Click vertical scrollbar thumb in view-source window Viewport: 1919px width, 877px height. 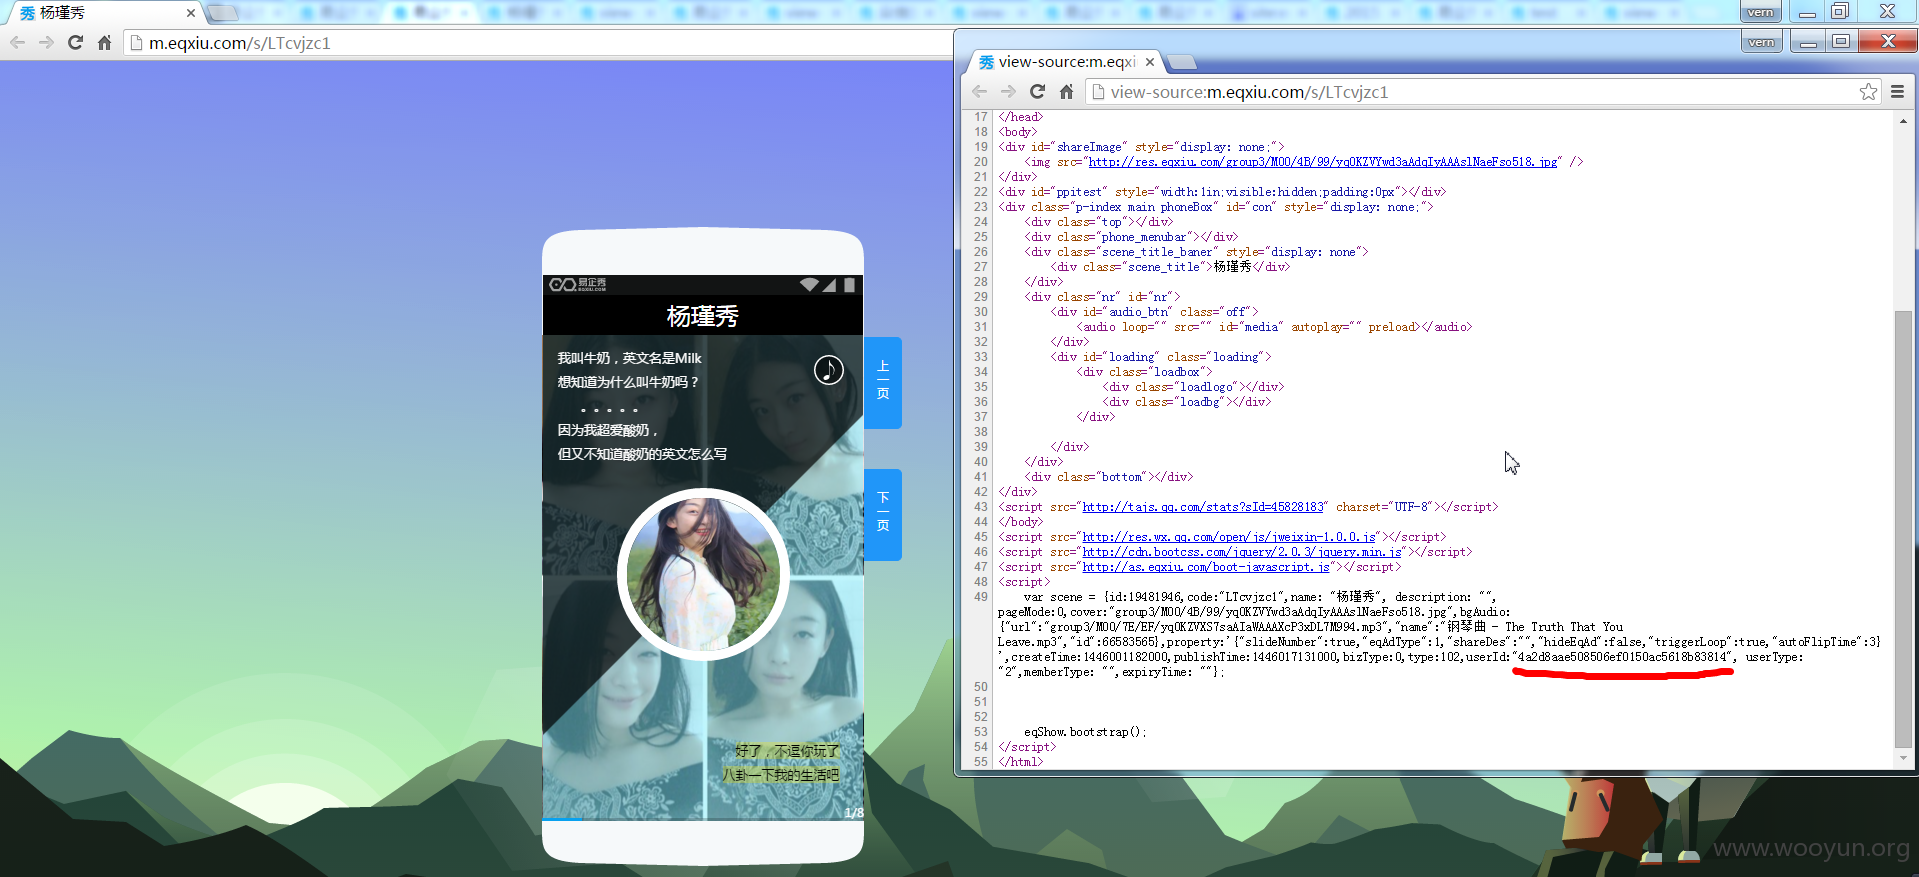click(1903, 529)
